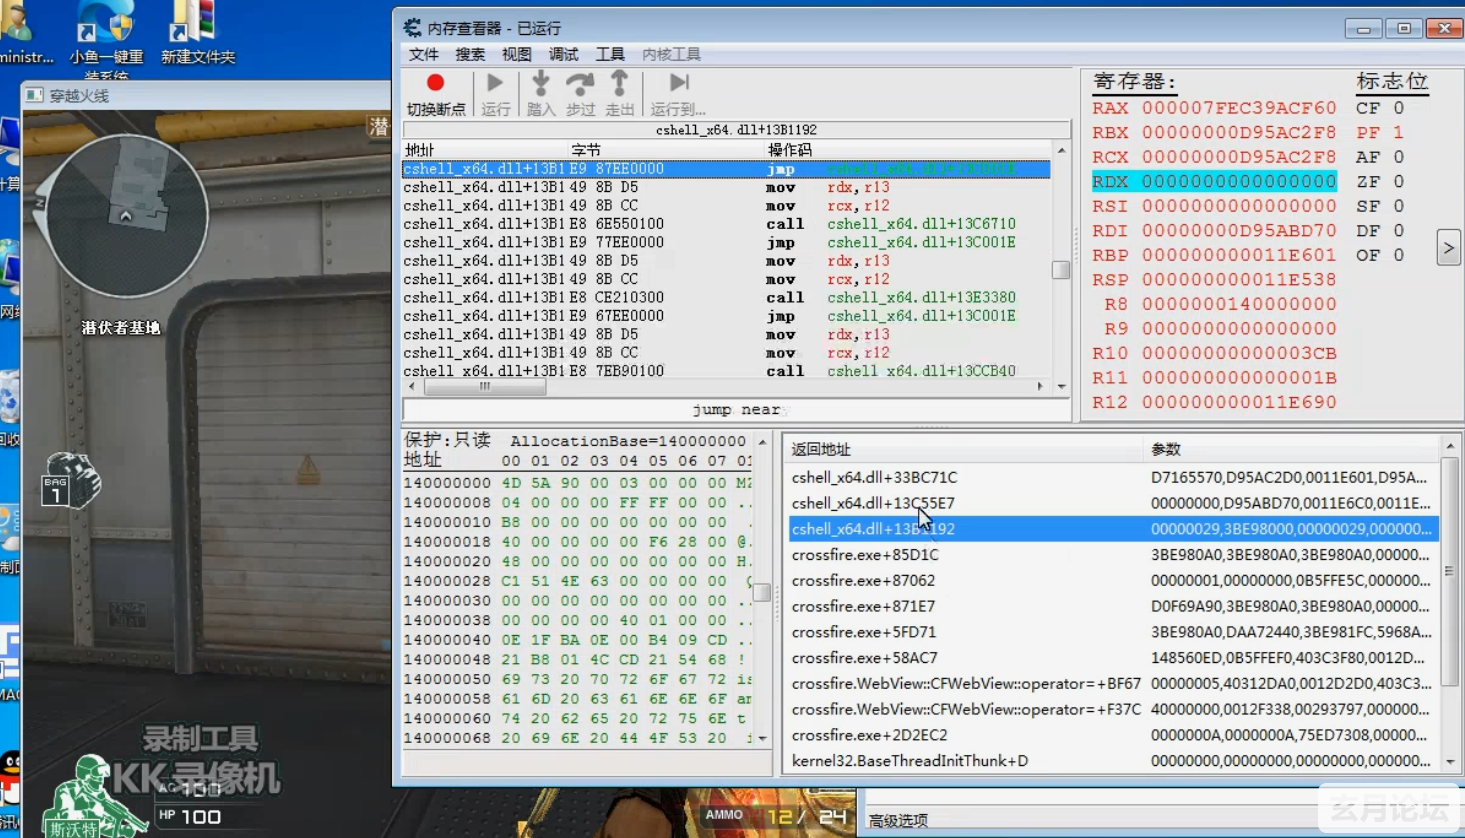Image resolution: width=1465 pixels, height=838 pixels.
Task: Click the 参数 stack column header
Action: click(1166, 449)
